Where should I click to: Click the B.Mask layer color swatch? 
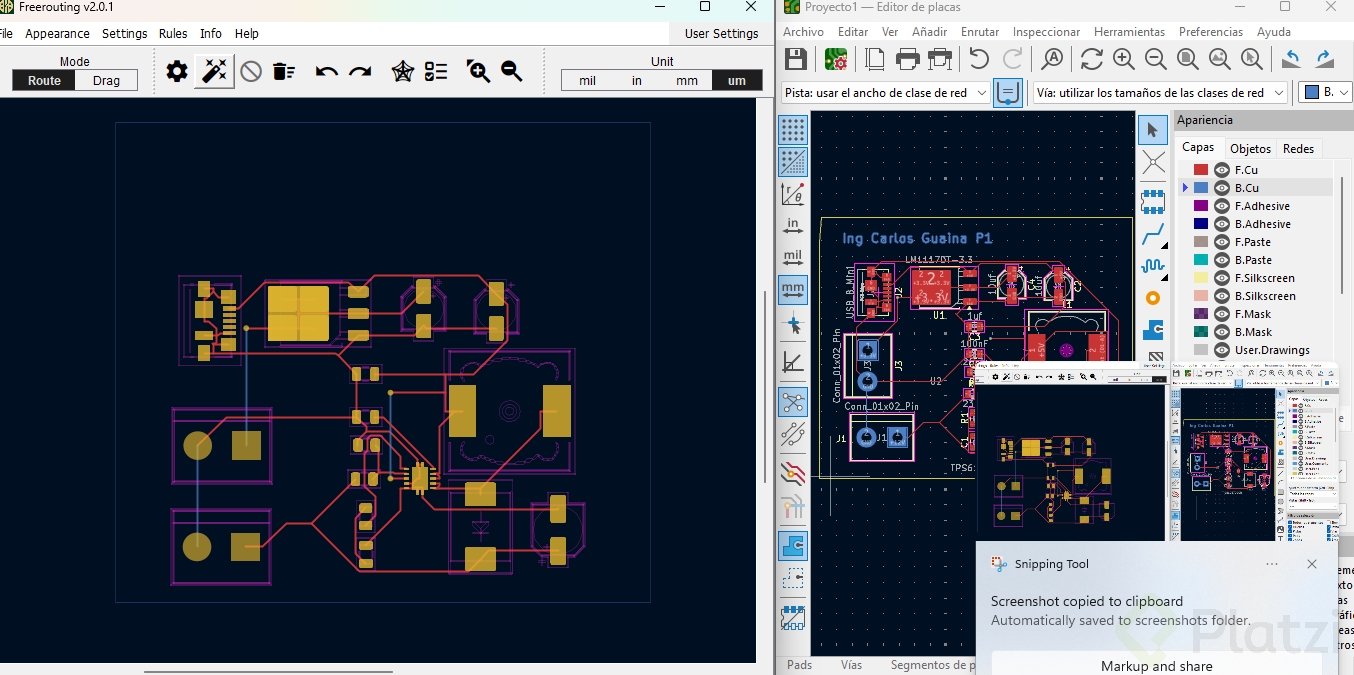1201,332
